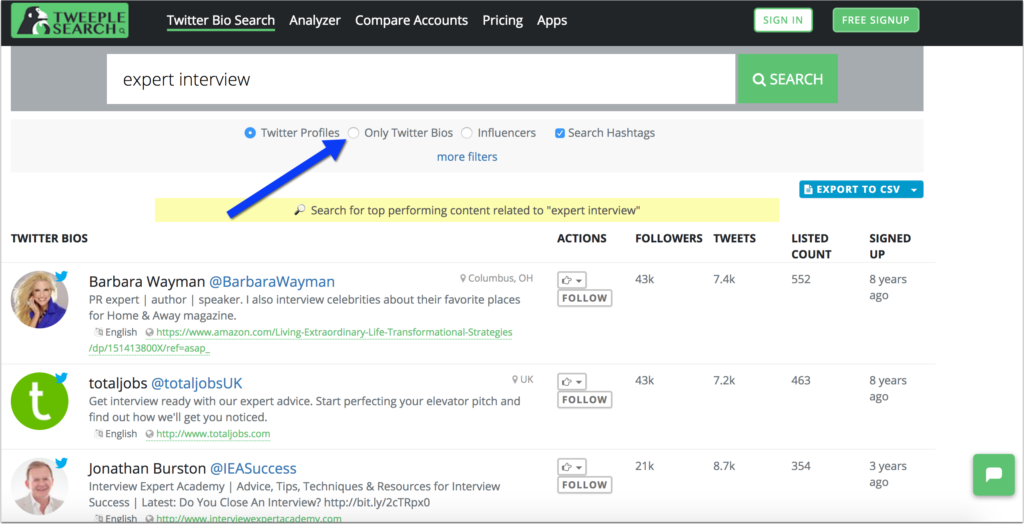Image resolution: width=1024 pixels, height=524 pixels.
Task: Click the language icon beside English for totaljobs
Action: (99, 434)
